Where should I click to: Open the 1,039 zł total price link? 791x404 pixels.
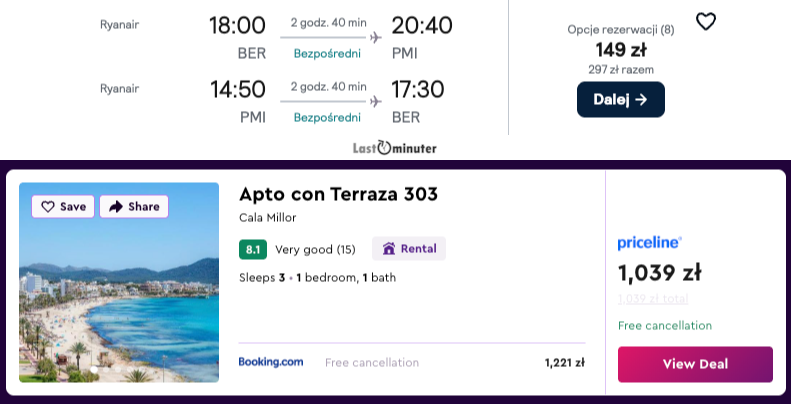tap(655, 299)
